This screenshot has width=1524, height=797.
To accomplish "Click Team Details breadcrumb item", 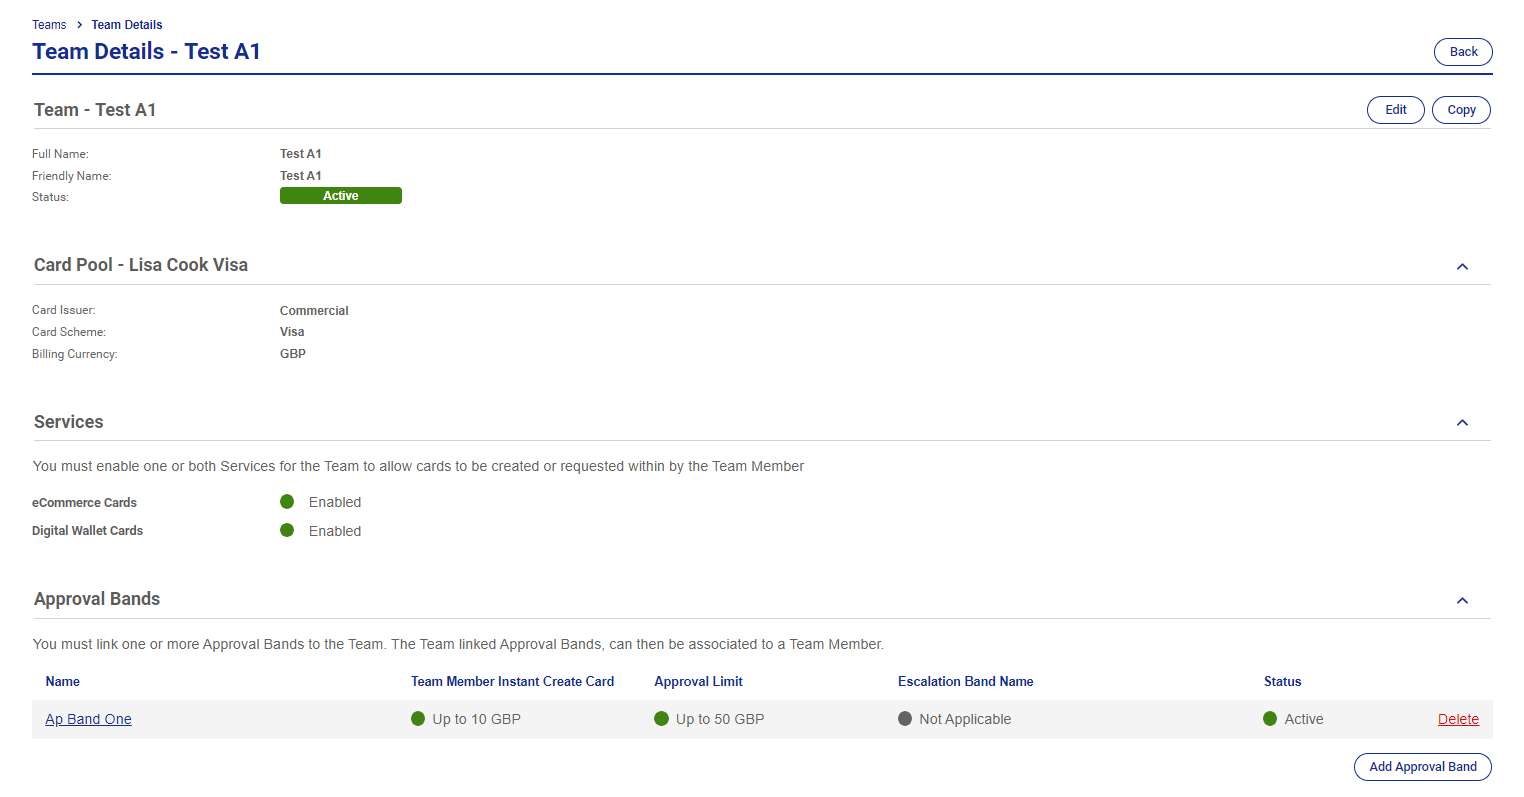I will tap(127, 25).
